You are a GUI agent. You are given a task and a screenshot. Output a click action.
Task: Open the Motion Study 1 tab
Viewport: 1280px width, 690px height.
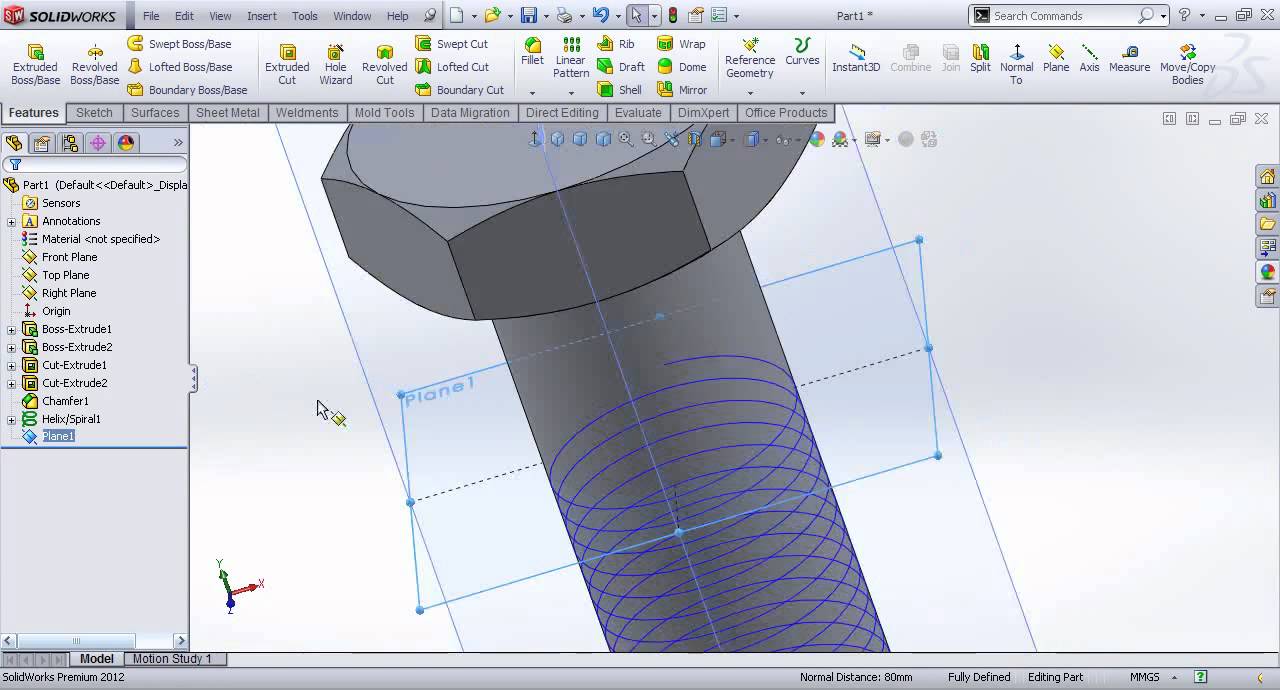172,659
